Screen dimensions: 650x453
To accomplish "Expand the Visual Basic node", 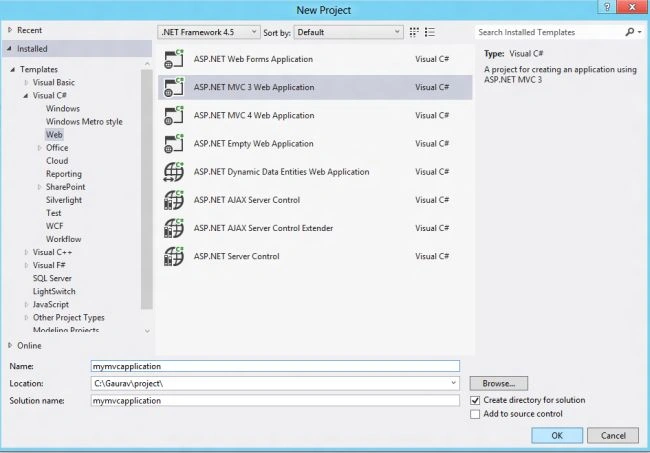I will coord(26,82).
